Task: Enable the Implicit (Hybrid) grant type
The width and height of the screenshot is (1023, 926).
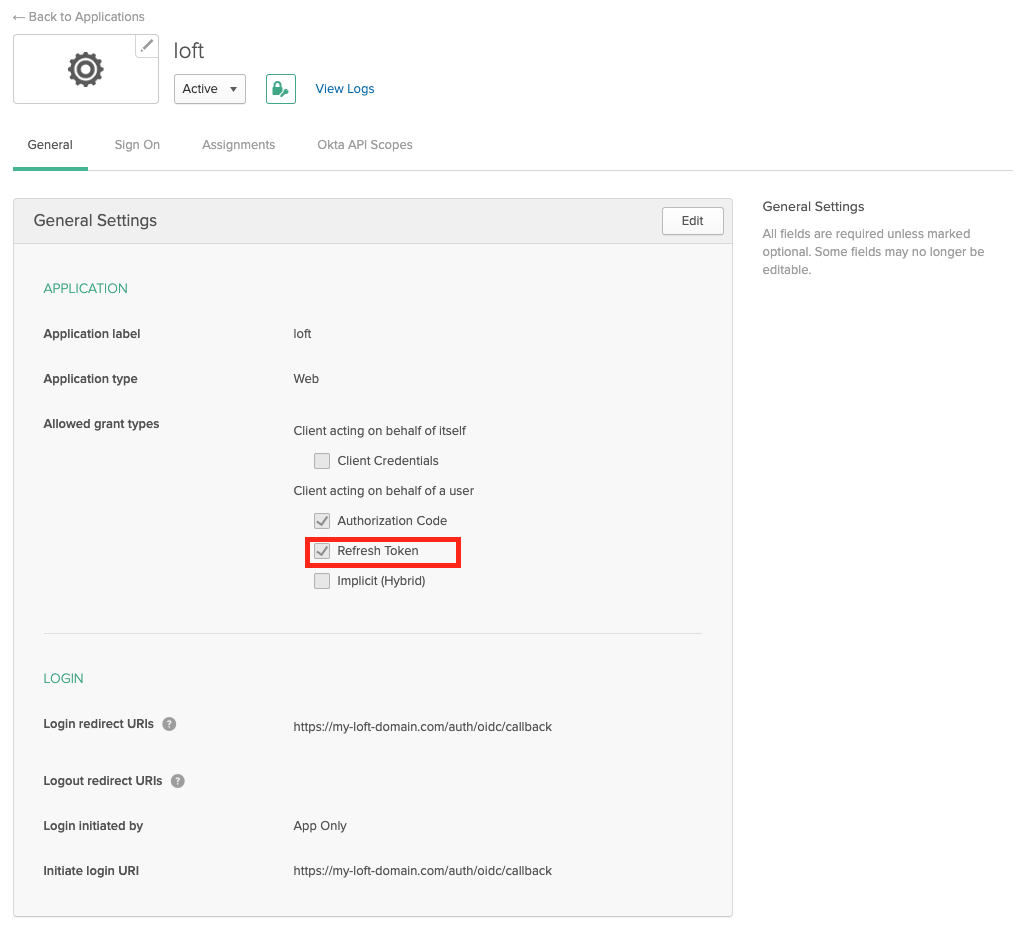Action: click(322, 580)
